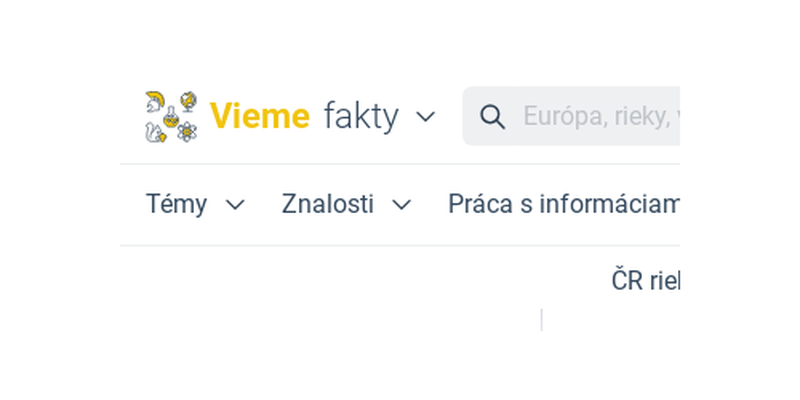The width and height of the screenshot is (800, 400).
Task: Open the Práca s informáciami menu item
Action: click(x=564, y=204)
